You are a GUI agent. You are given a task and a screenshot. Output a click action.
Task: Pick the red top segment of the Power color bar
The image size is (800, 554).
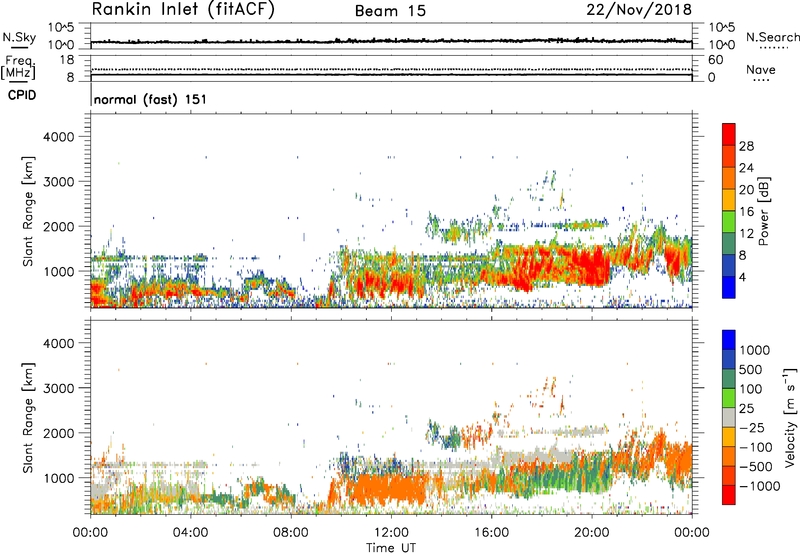(729, 134)
